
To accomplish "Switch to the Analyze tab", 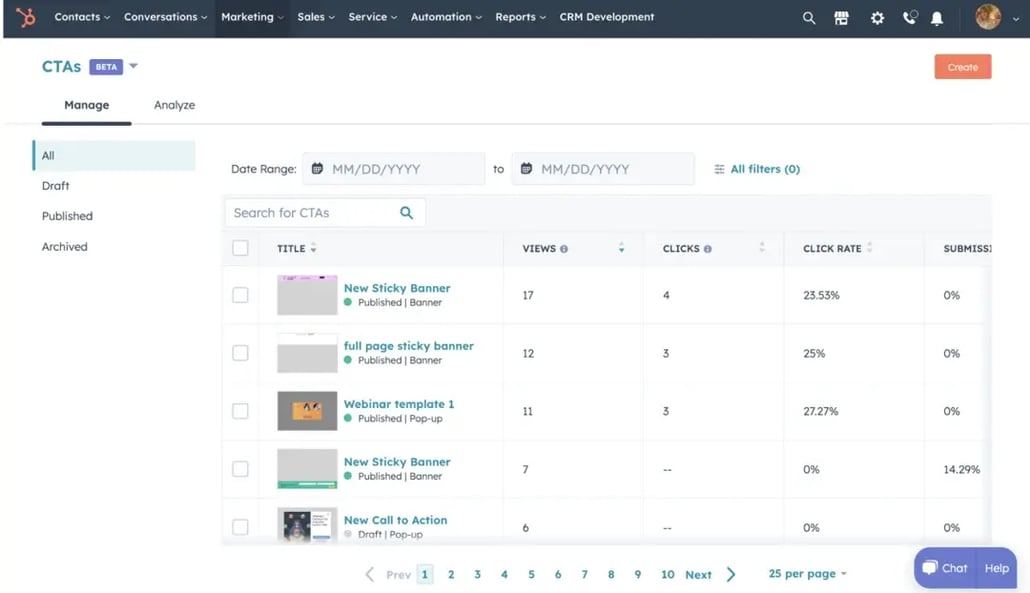I will tap(174, 105).
